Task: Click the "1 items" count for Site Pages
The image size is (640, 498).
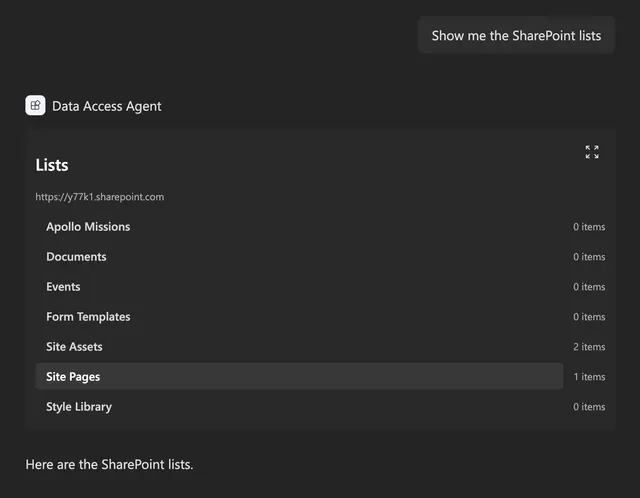Action: [x=589, y=376]
